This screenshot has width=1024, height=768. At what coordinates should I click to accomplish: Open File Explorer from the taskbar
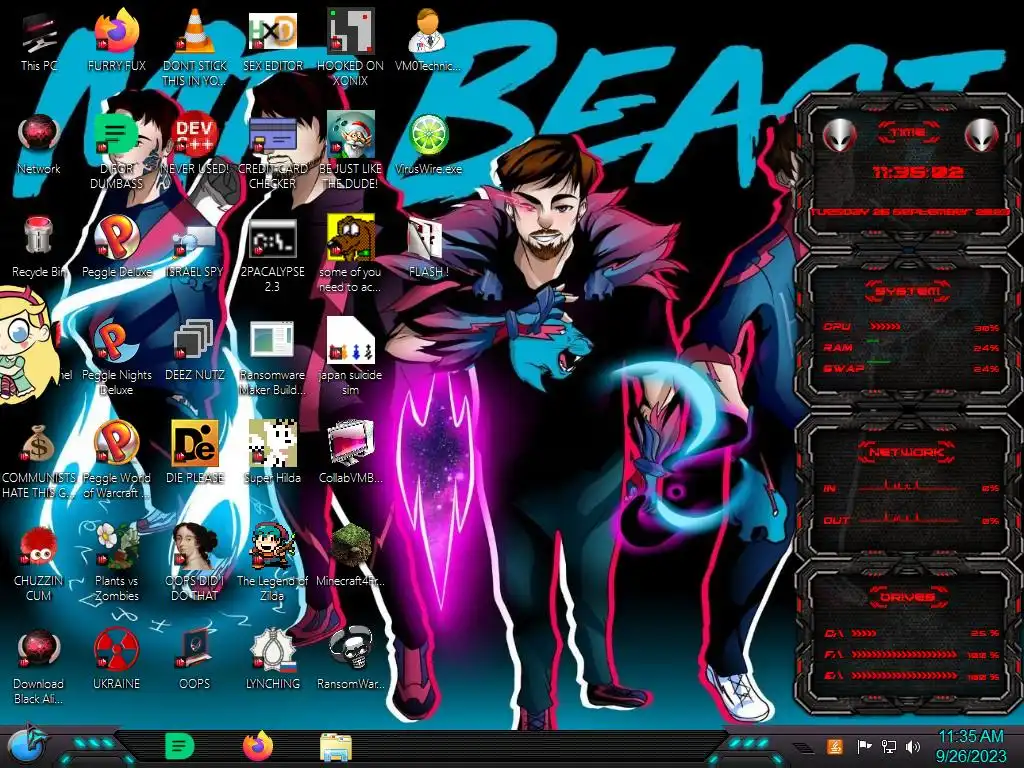tap(336, 746)
